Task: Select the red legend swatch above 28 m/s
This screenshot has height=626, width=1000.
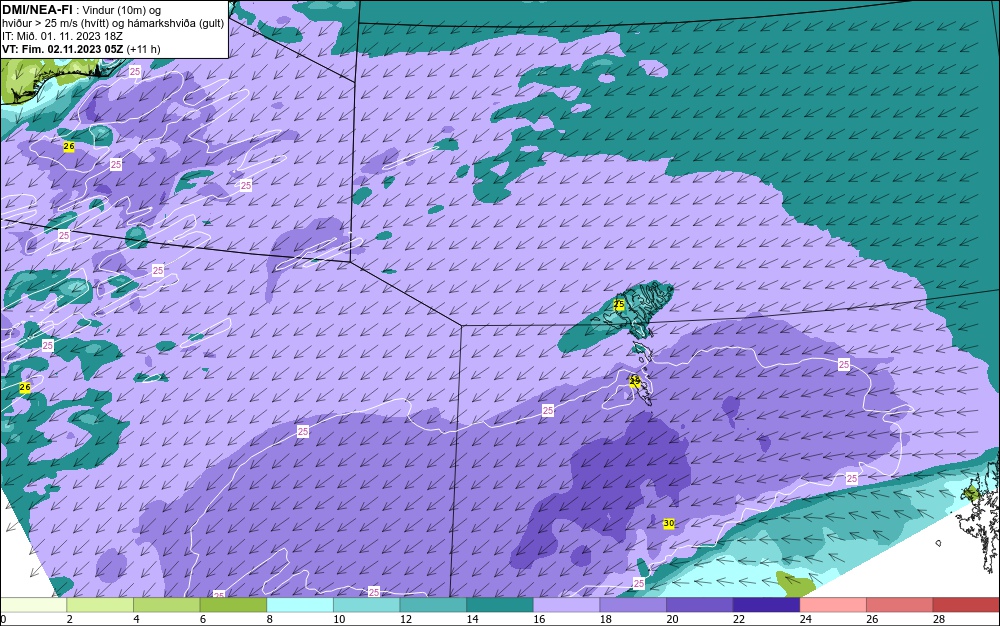Action: pos(966,605)
